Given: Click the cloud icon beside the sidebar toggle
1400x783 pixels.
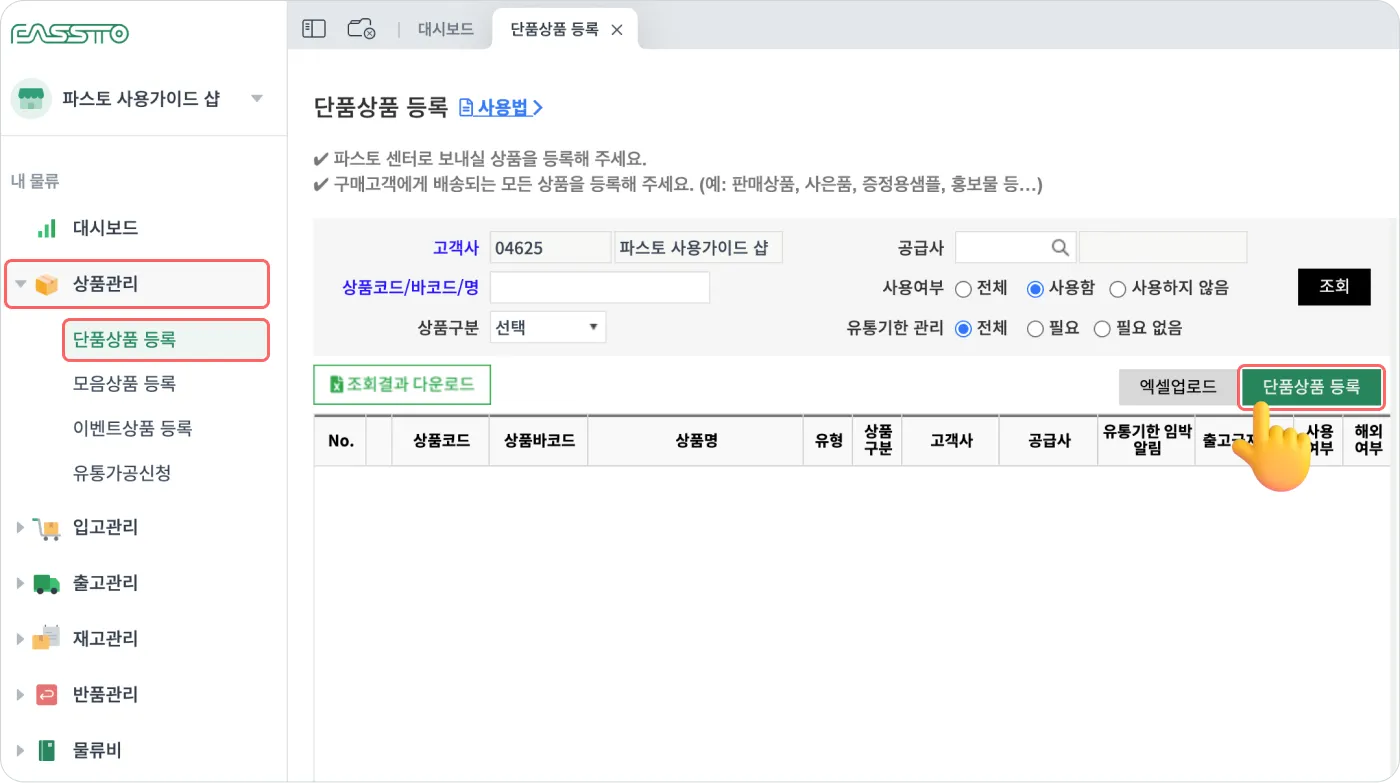Looking at the screenshot, I should (361, 29).
